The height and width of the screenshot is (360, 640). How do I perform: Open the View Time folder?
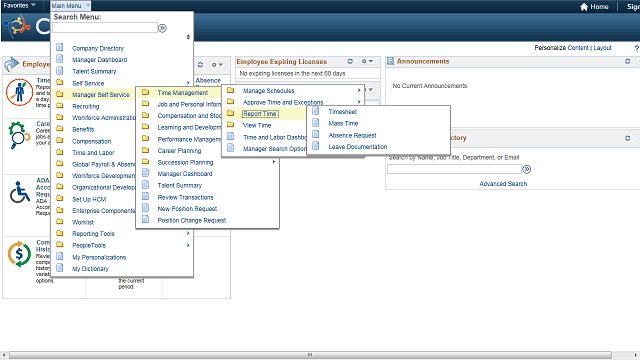coord(257,125)
